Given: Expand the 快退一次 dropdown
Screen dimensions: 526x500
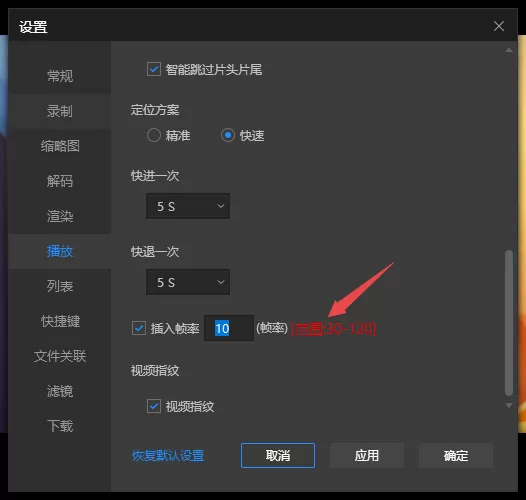Looking at the screenshot, I should [188, 282].
